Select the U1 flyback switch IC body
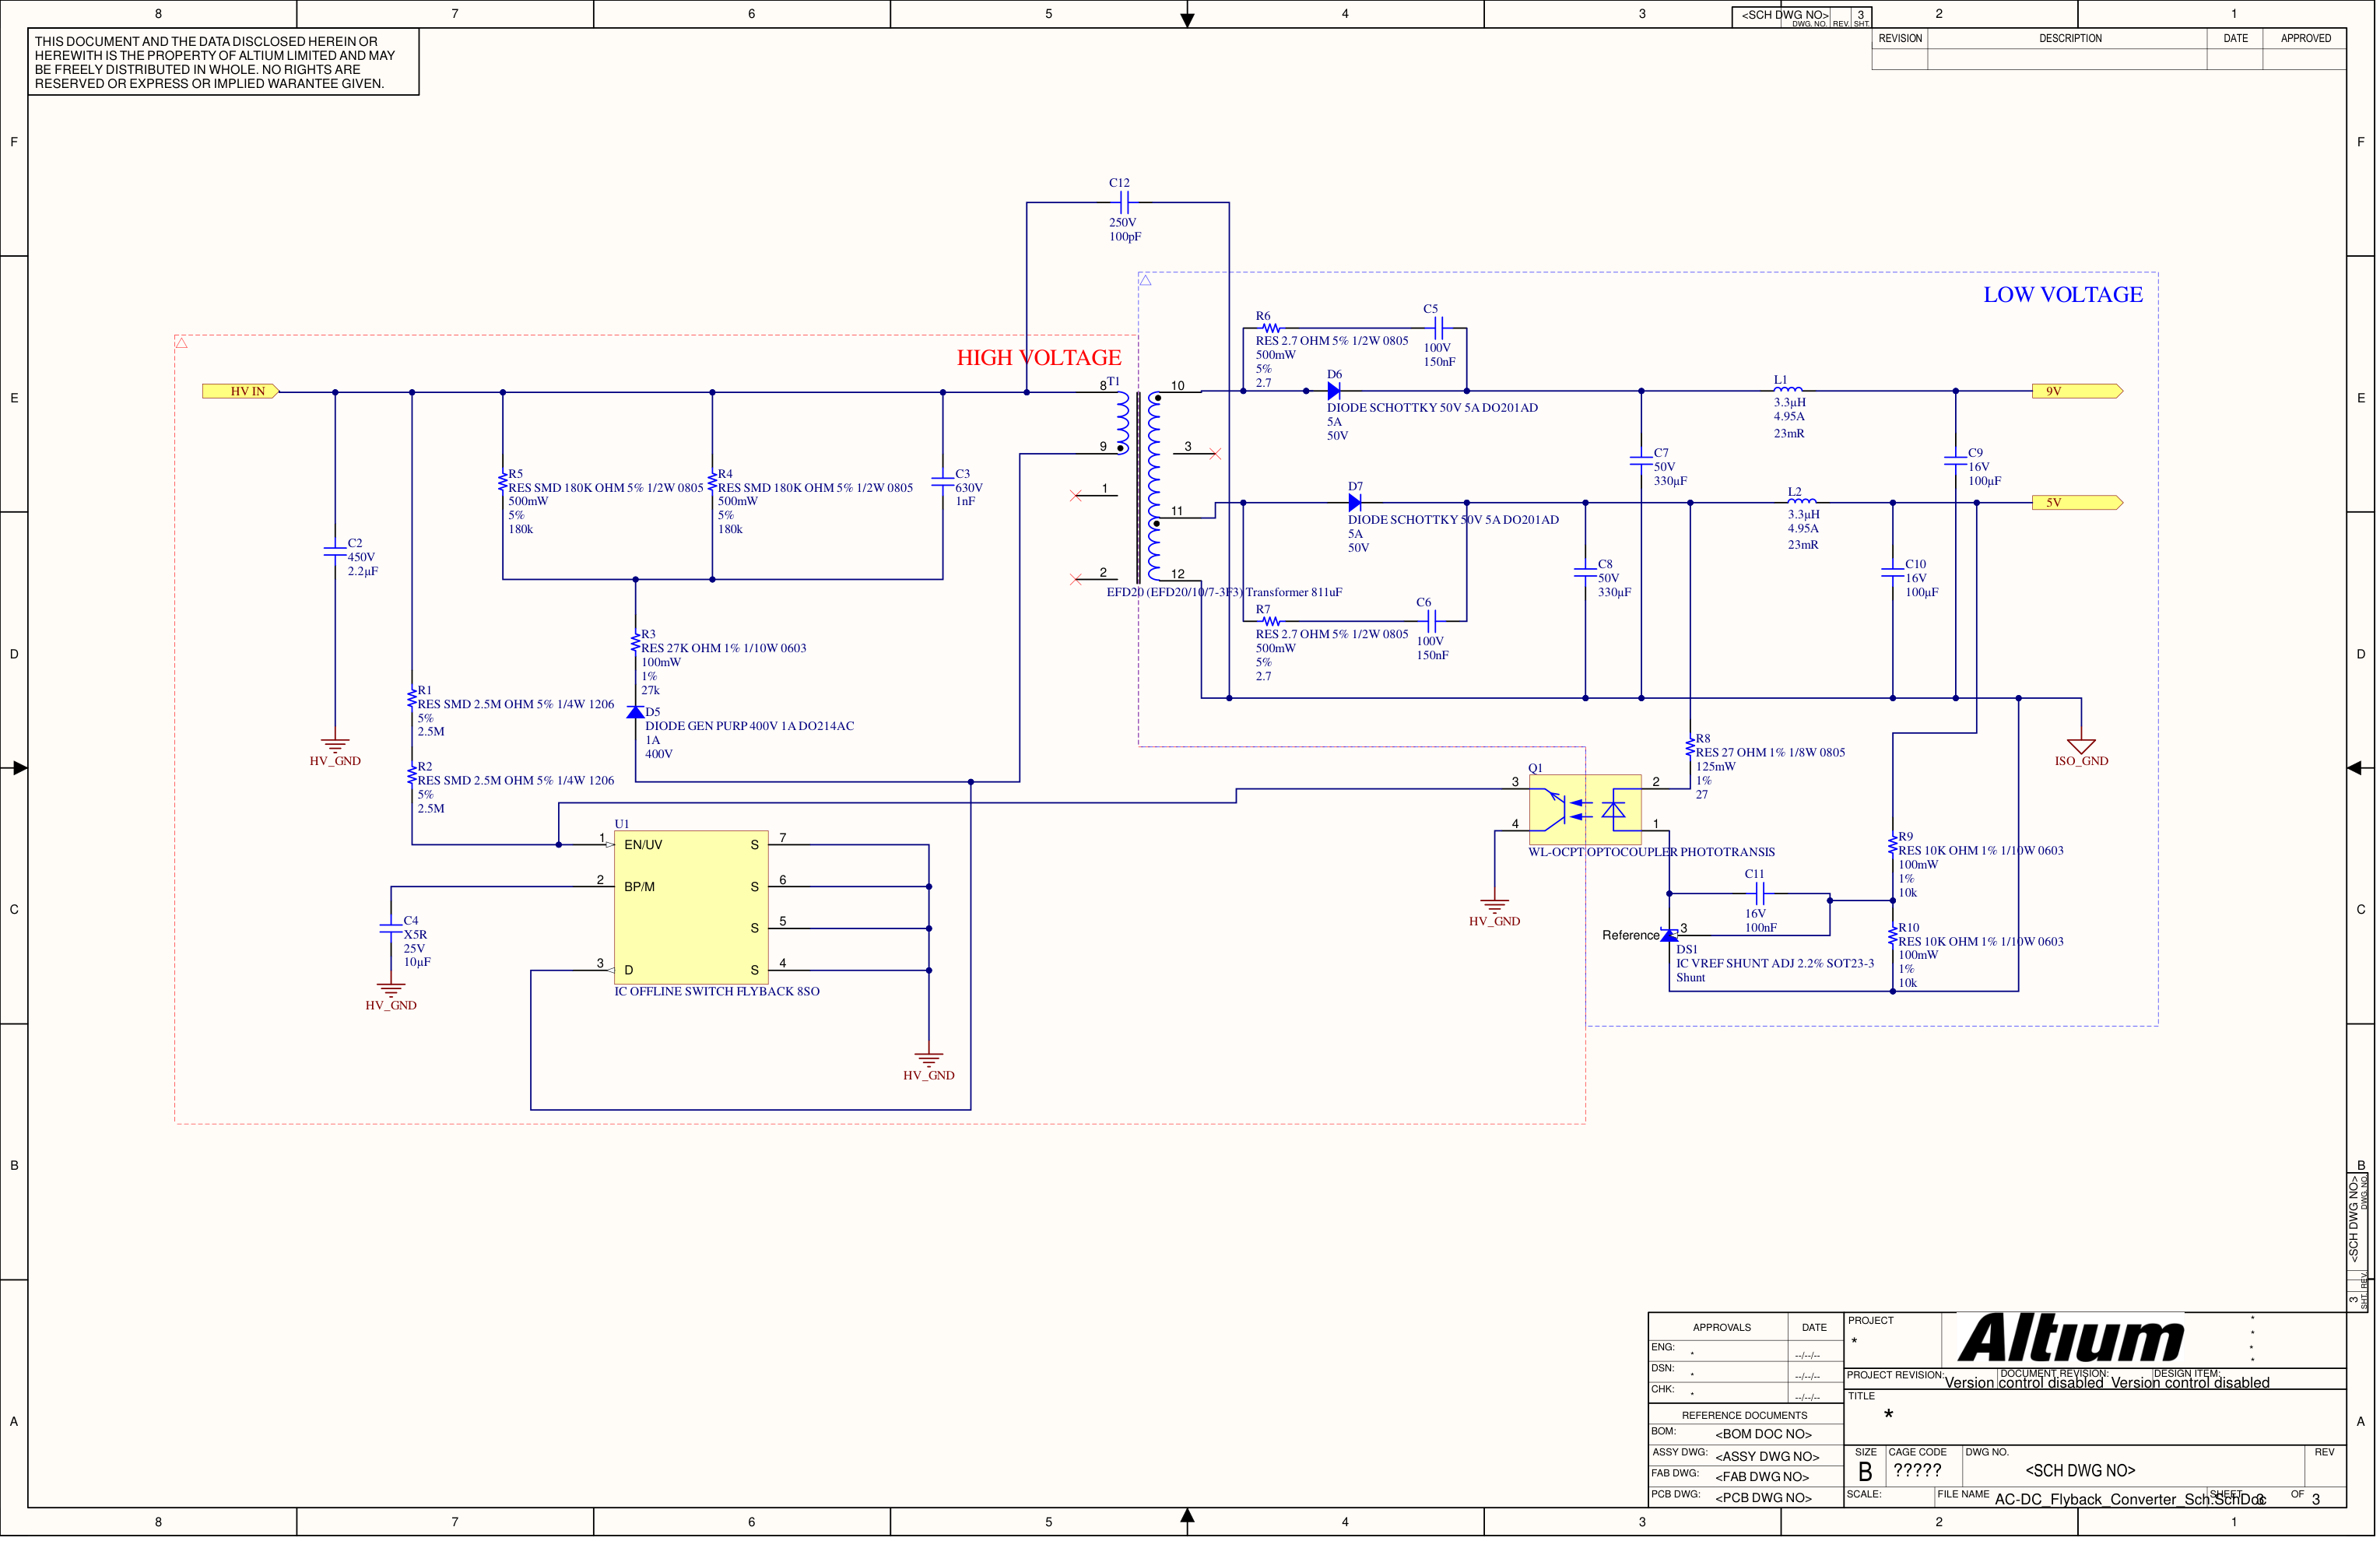The width and height of the screenshot is (2380, 1541). point(691,907)
